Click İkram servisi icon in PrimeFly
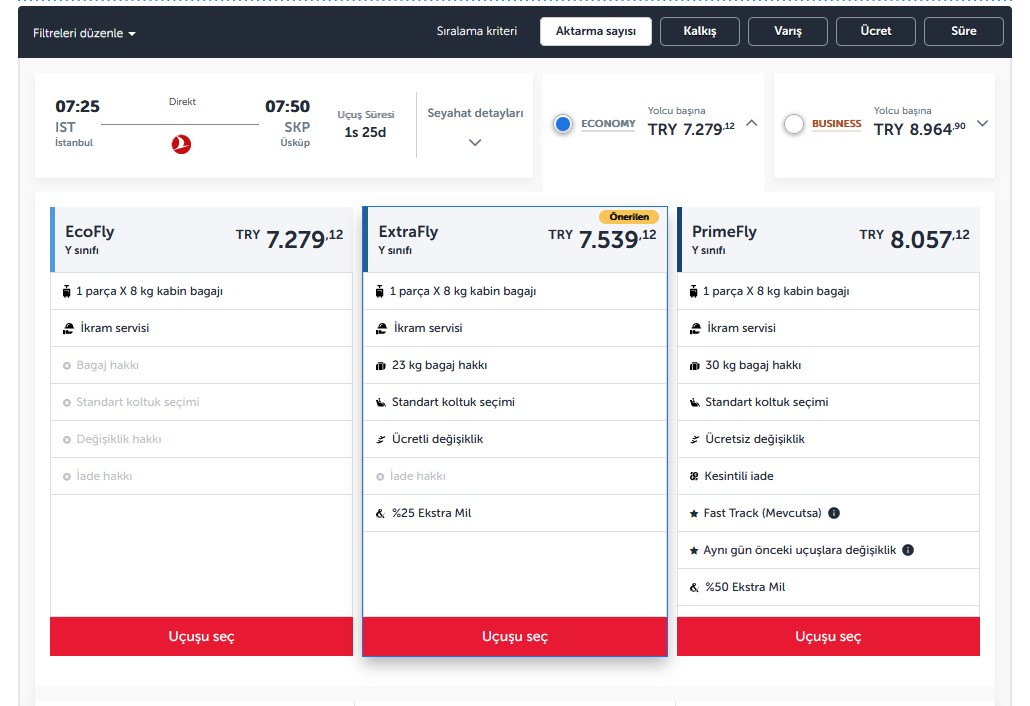The image size is (1030, 706). tap(695, 328)
